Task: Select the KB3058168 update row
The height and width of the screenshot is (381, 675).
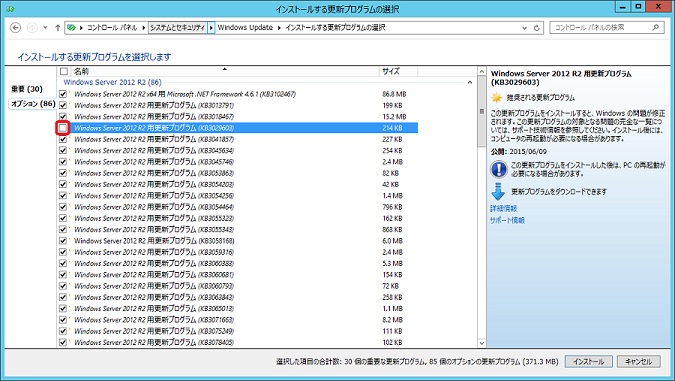Action: pyautogui.click(x=238, y=241)
